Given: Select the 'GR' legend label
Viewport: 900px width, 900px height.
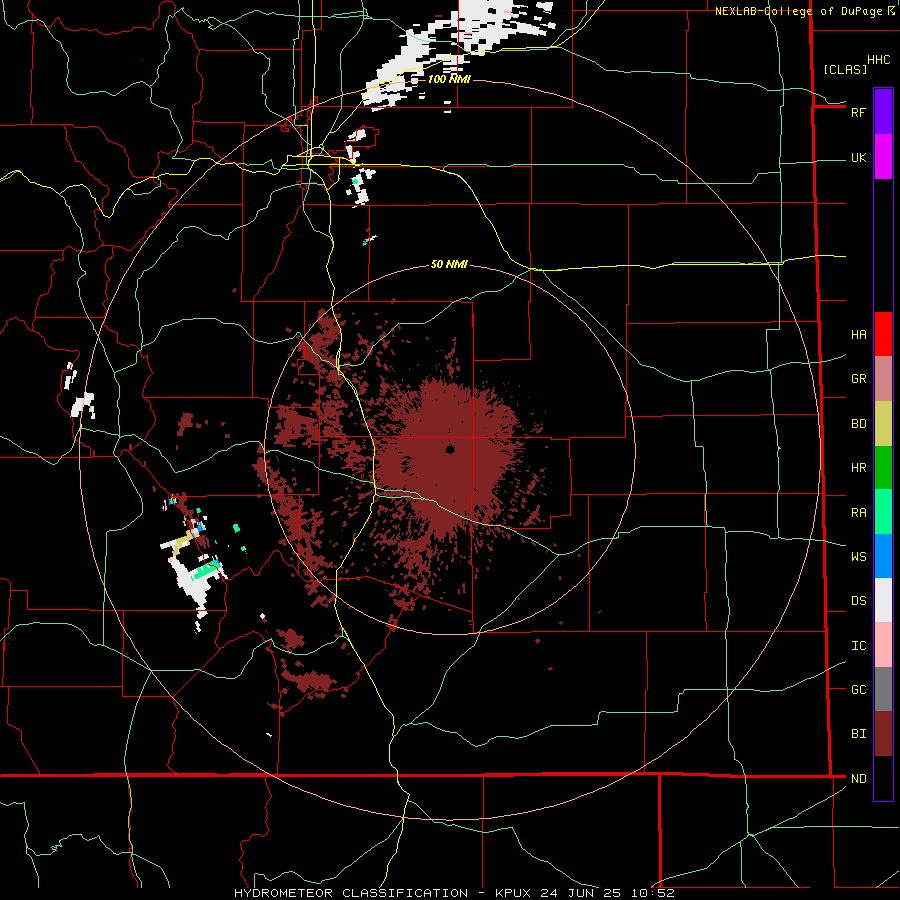Looking at the screenshot, I should pos(858,379).
